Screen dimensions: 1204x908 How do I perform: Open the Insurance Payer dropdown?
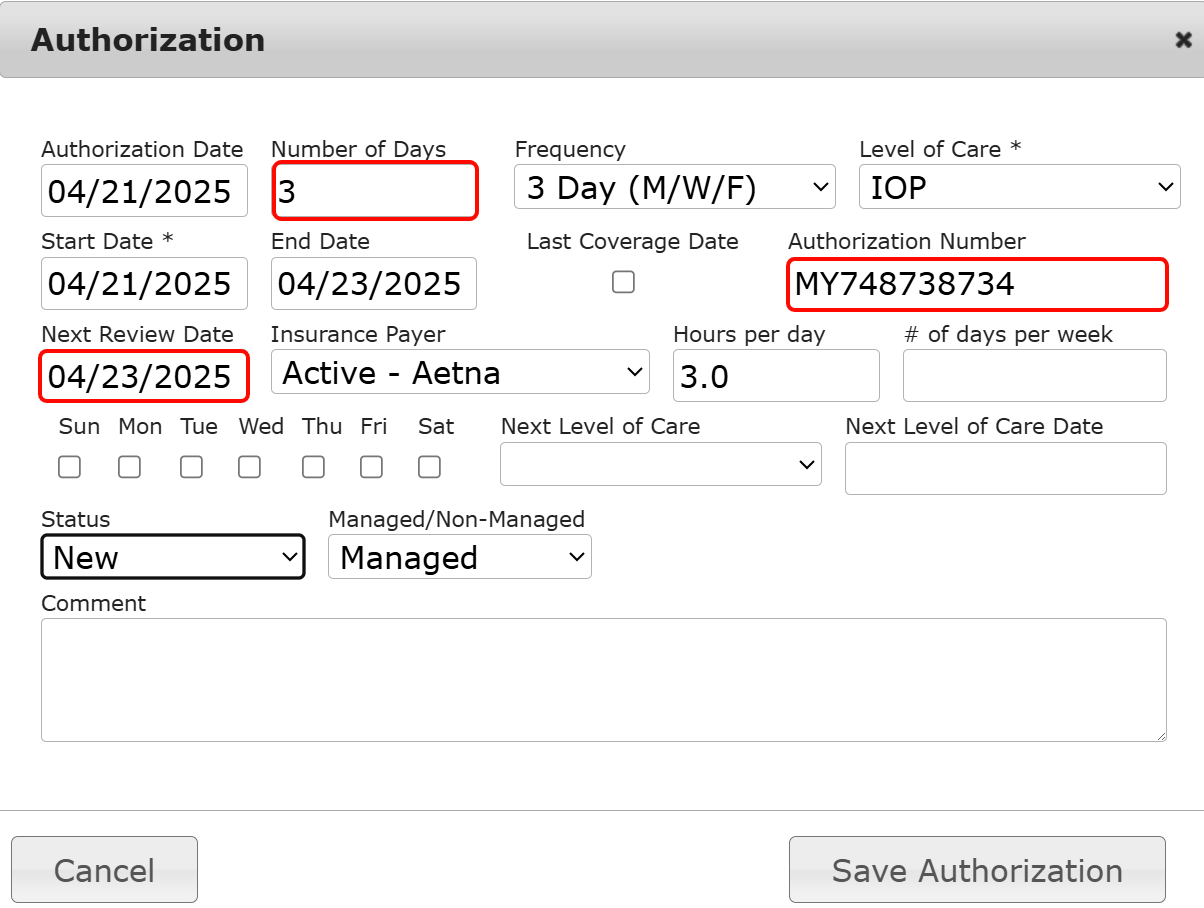pyautogui.click(x=460, y=372)
